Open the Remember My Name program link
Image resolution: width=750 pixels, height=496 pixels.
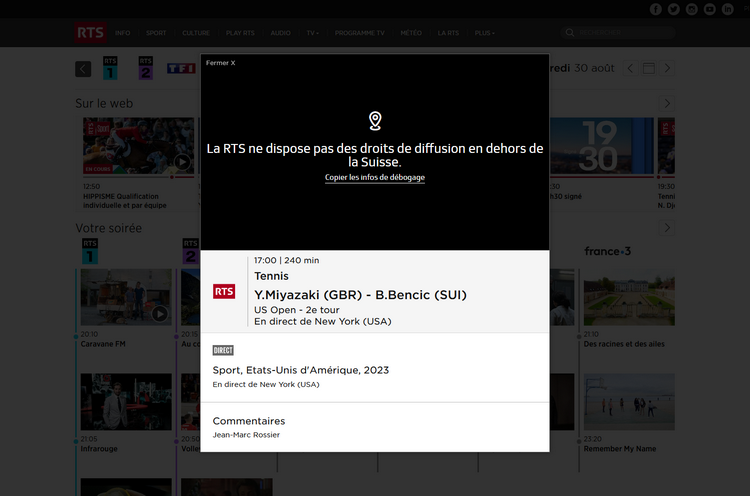pyautogui.click(x=620, y=449)
